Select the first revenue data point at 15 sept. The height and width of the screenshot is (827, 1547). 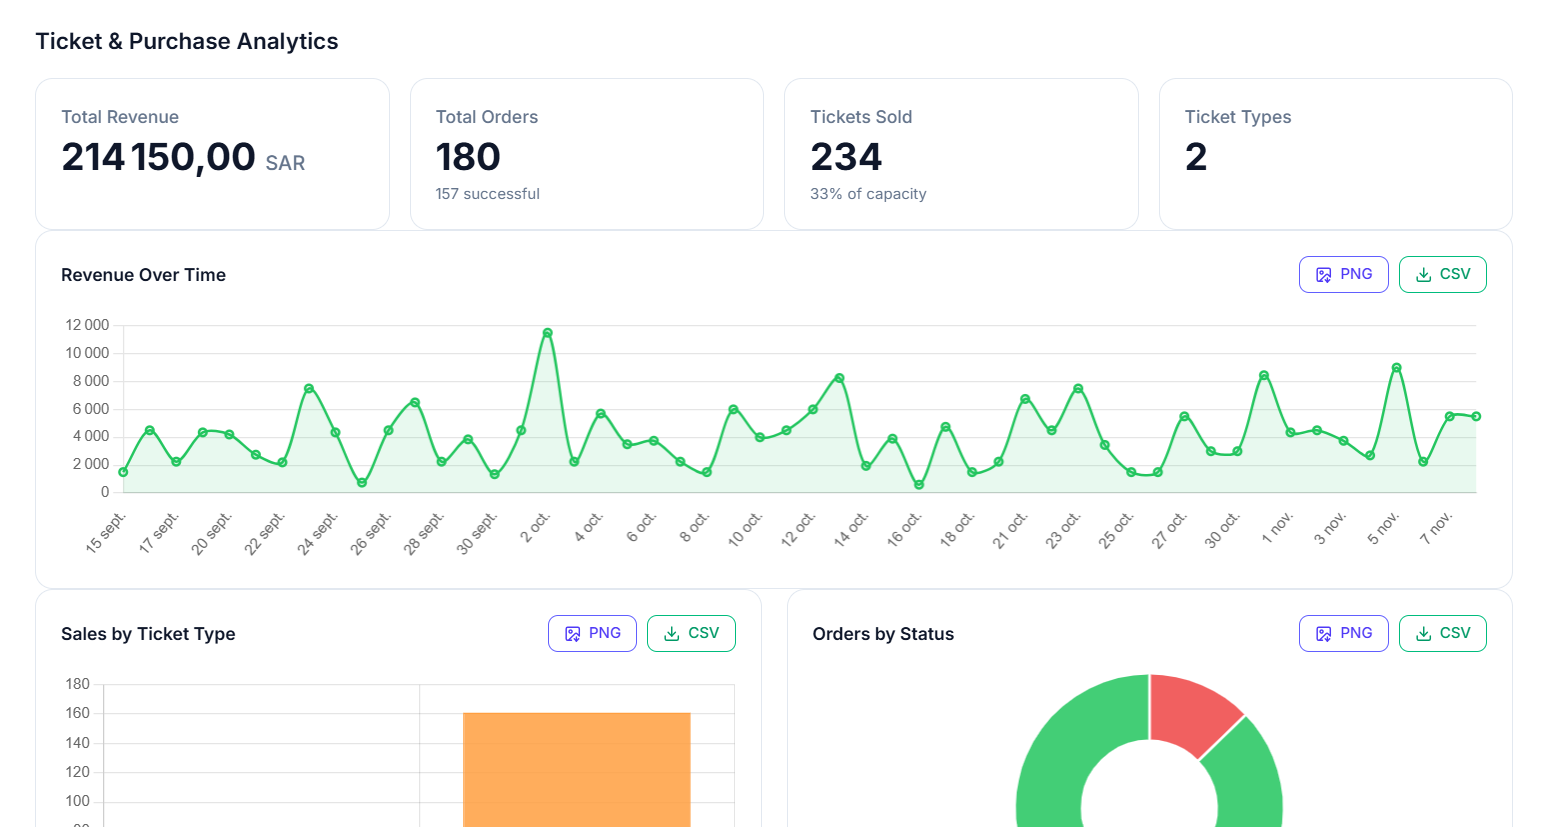click(123, 472)
